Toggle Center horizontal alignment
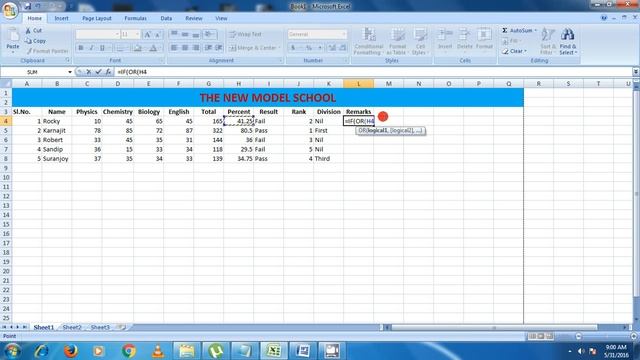This screenshot has height=360, width=640. (185, 48)
